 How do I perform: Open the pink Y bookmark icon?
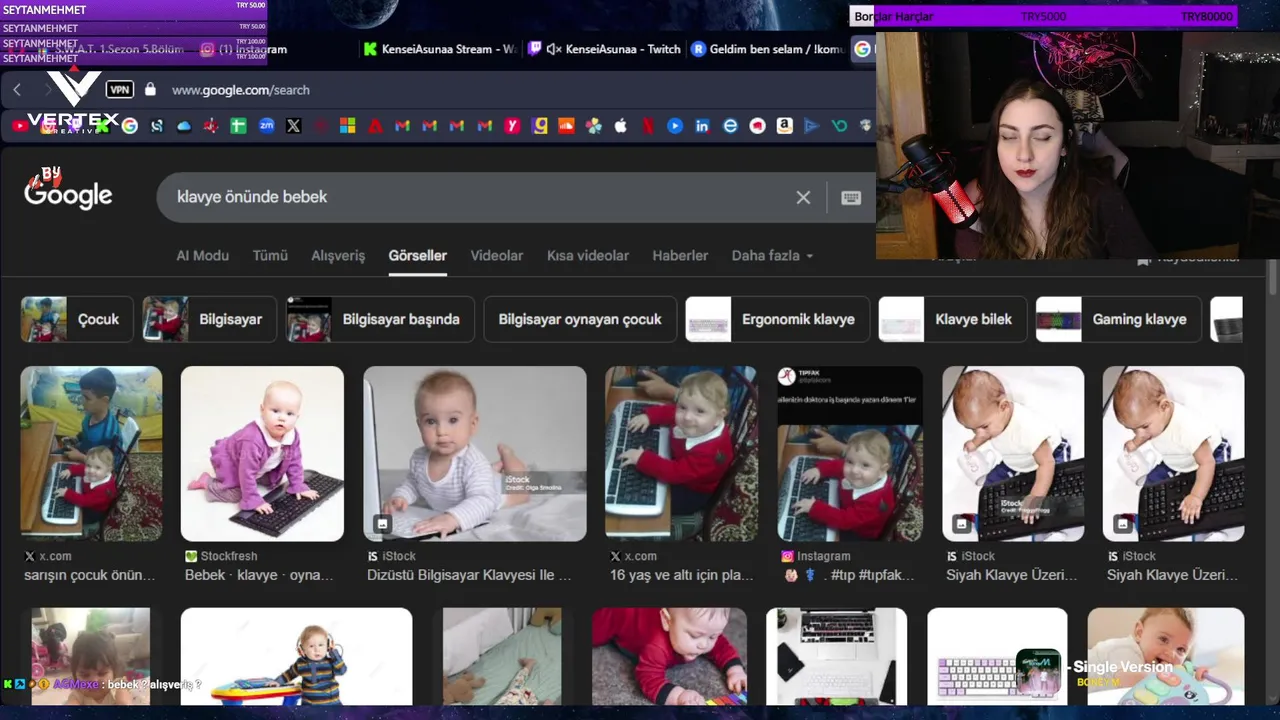pyautogui.click(x=512, y=126)
